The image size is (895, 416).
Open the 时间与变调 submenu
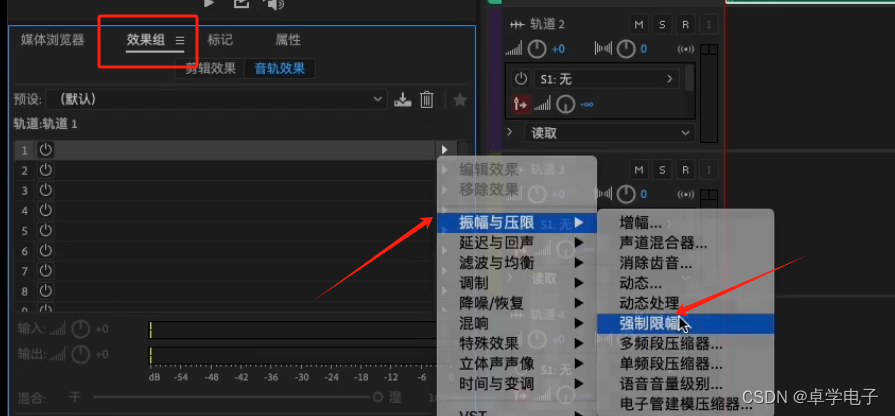[x=517, y=383]
